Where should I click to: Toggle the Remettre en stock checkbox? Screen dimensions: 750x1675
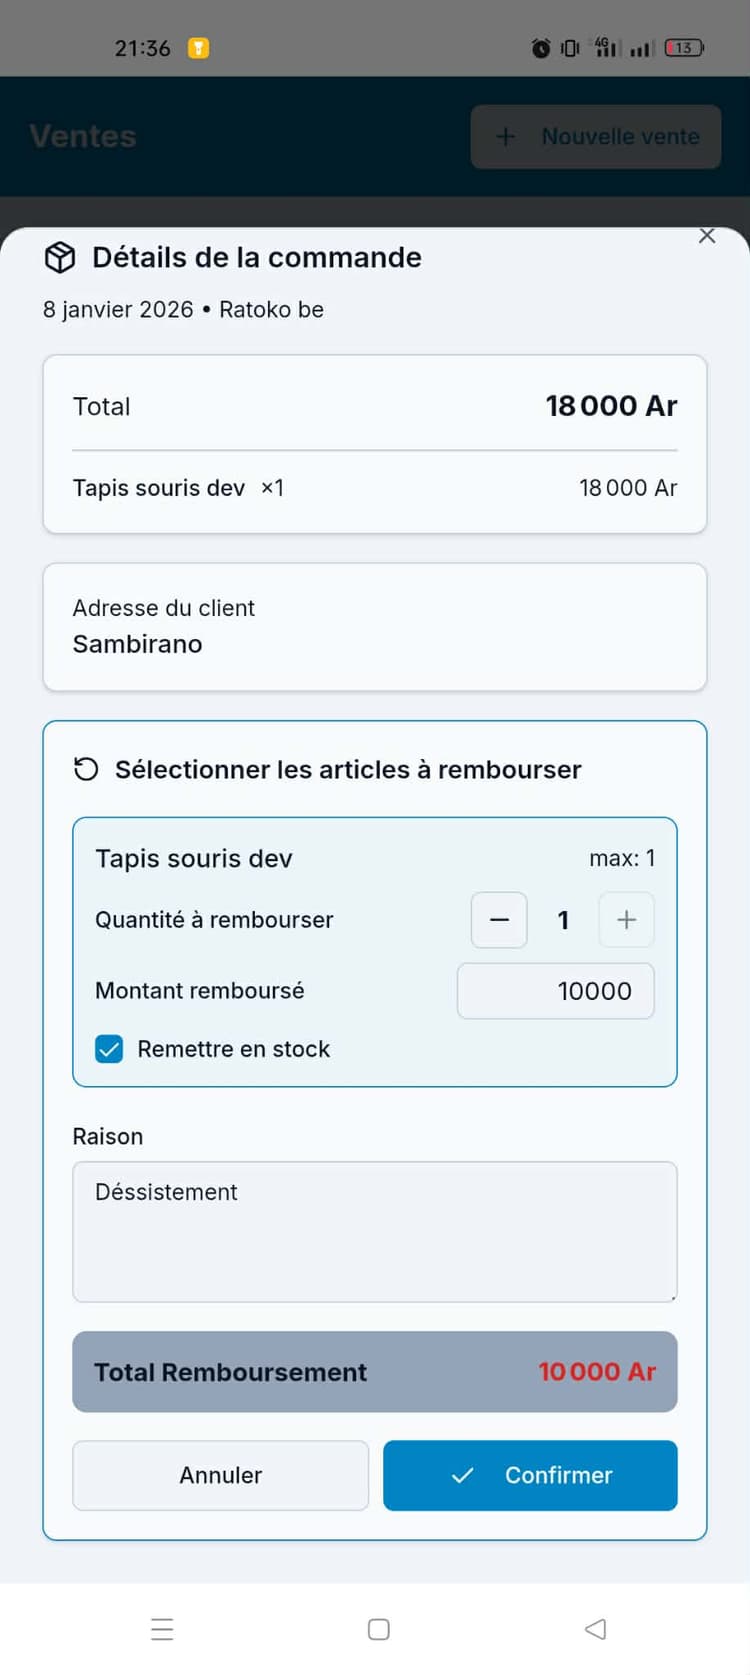tap(109, 1049)
